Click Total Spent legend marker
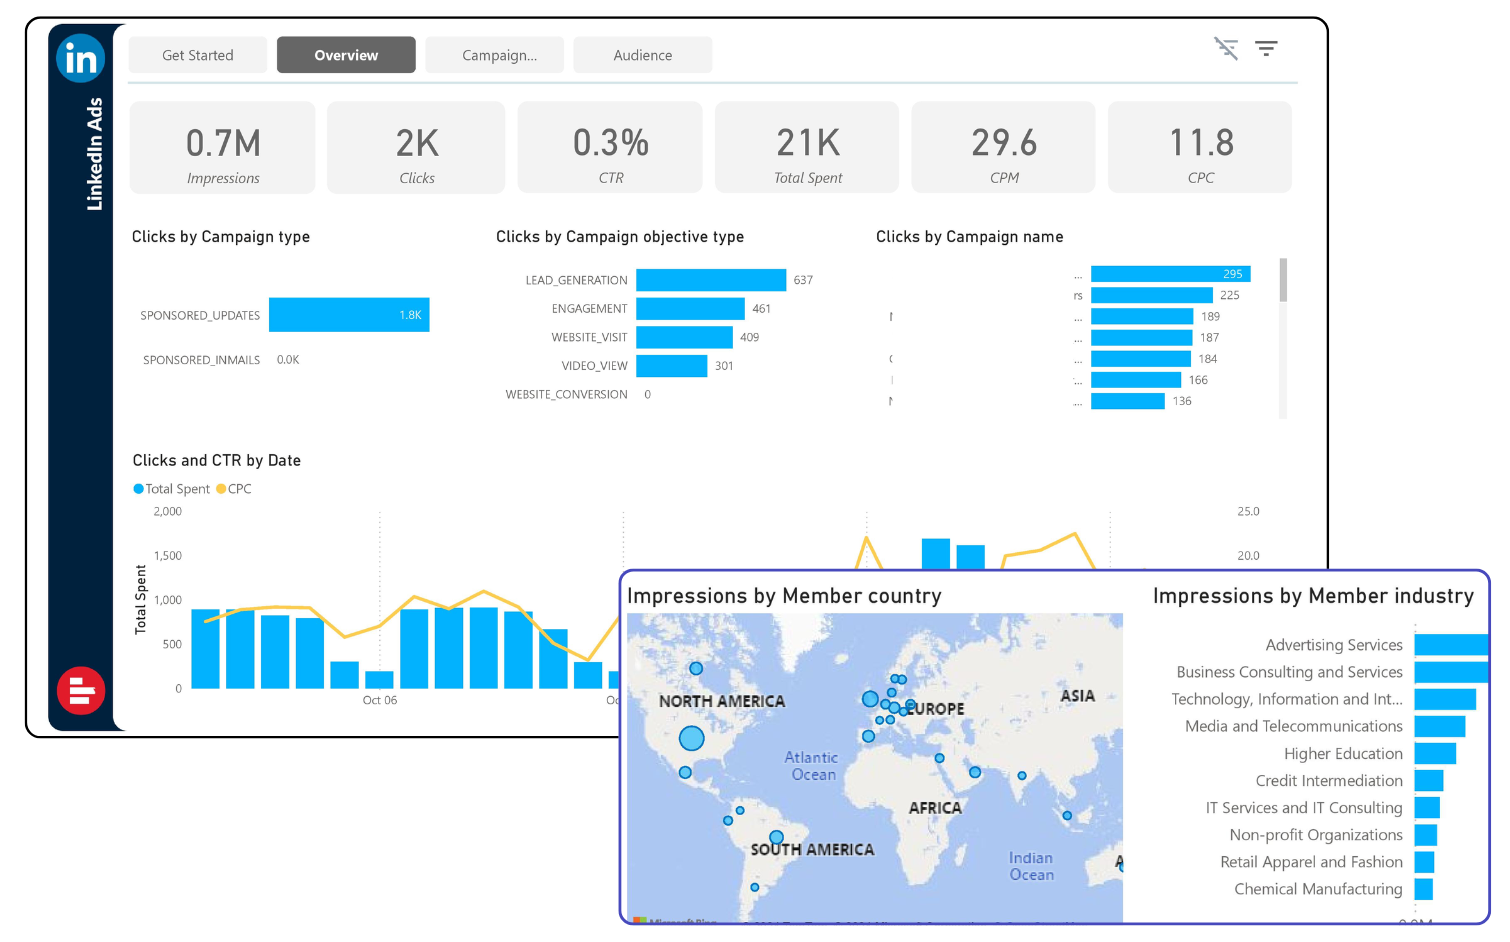 139,489
